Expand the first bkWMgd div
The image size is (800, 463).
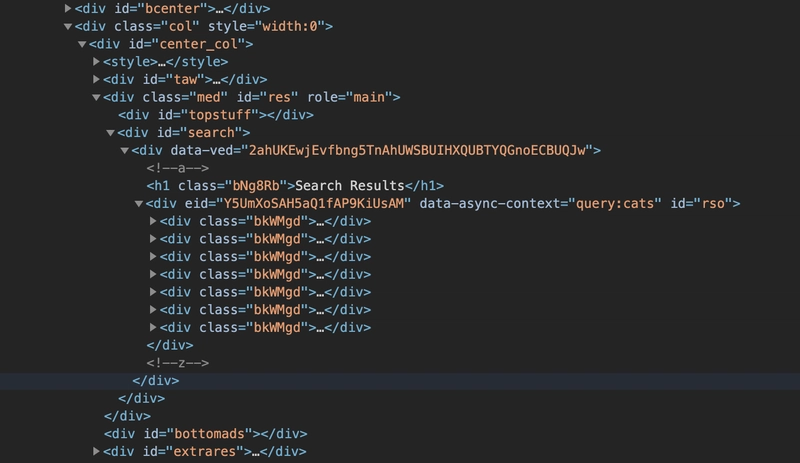click(x=153, y=221)
